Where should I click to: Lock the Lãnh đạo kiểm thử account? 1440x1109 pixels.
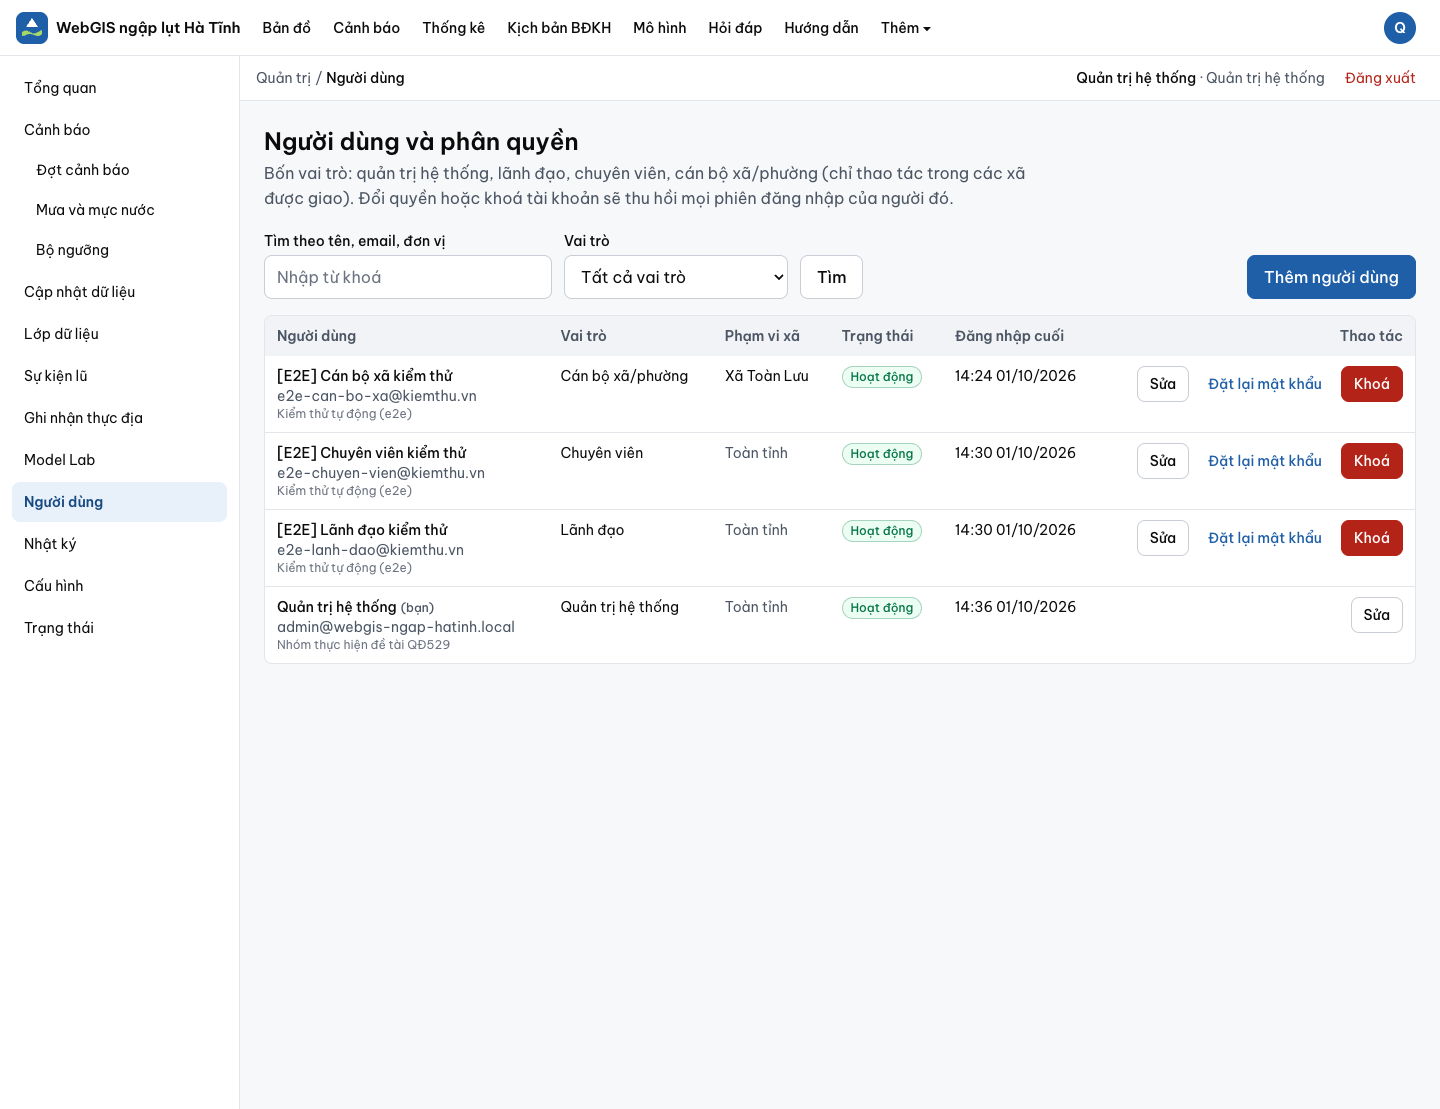tap(1372, 538)
